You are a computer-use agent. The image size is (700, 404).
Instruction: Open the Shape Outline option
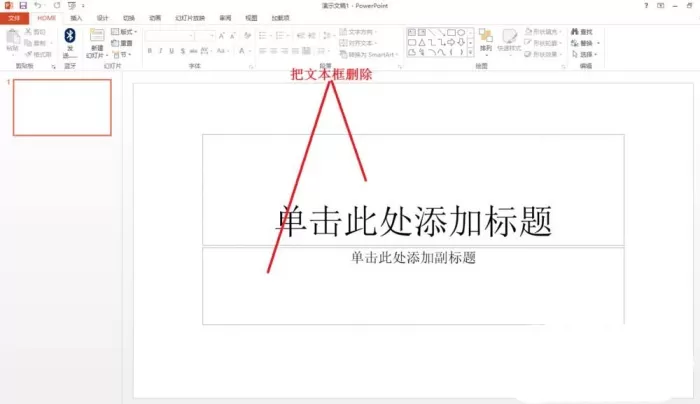543,43
